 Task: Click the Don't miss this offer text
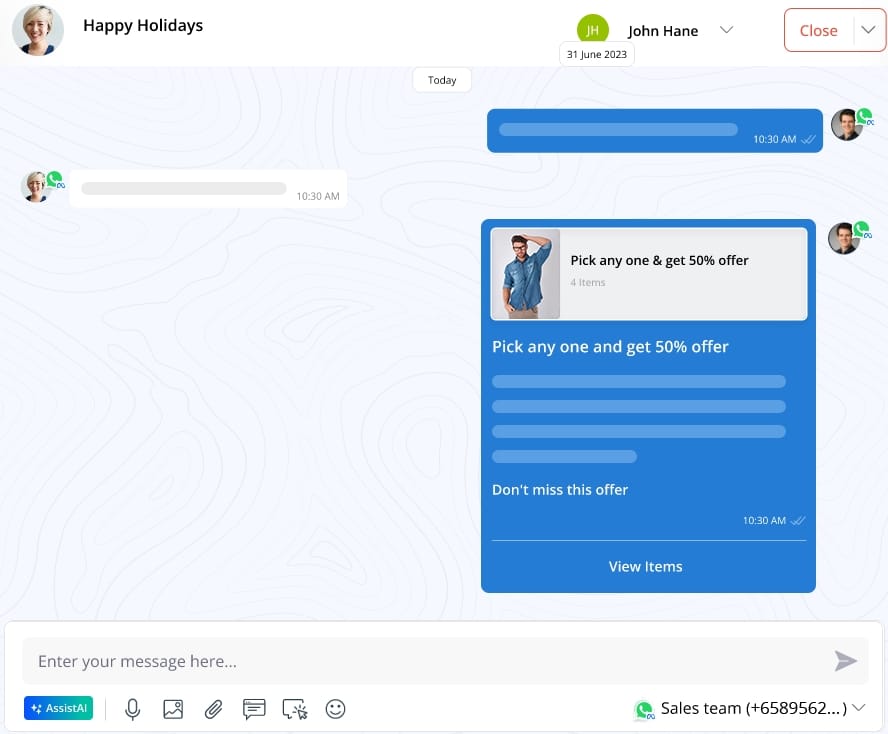[560, 490]
